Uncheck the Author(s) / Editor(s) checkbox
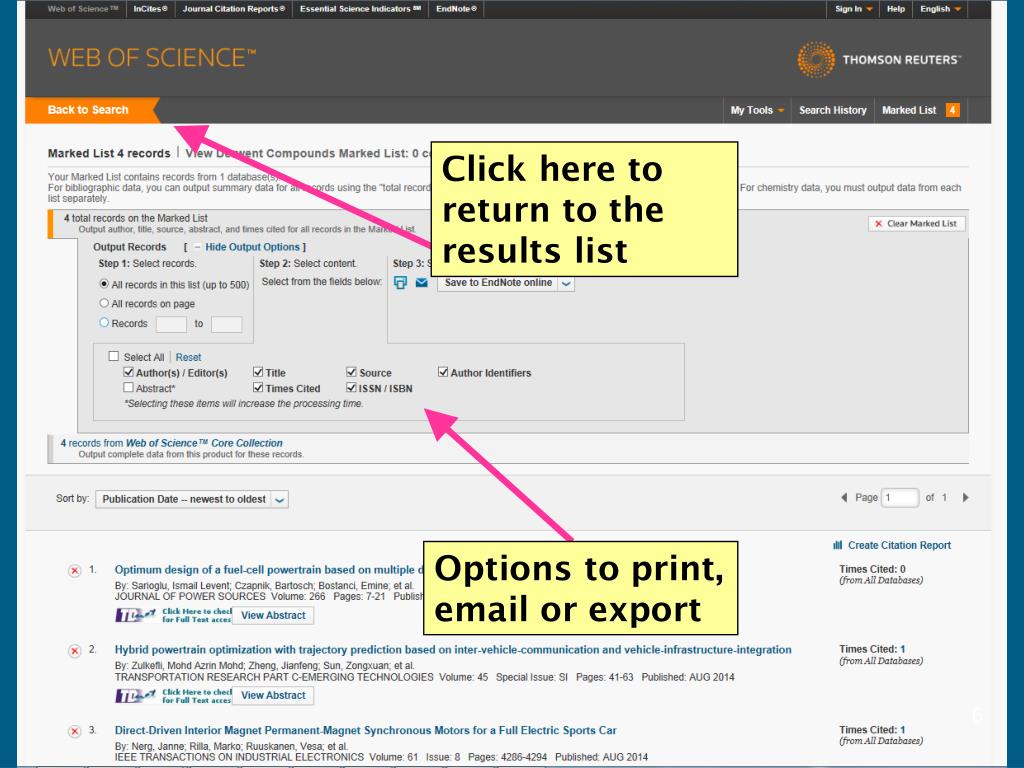 [129, 372]
